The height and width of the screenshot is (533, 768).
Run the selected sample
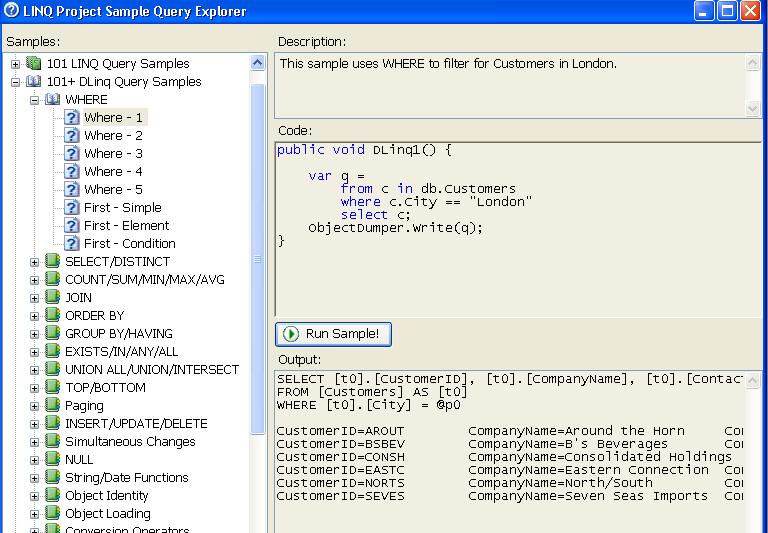click(x=333, y=334)
